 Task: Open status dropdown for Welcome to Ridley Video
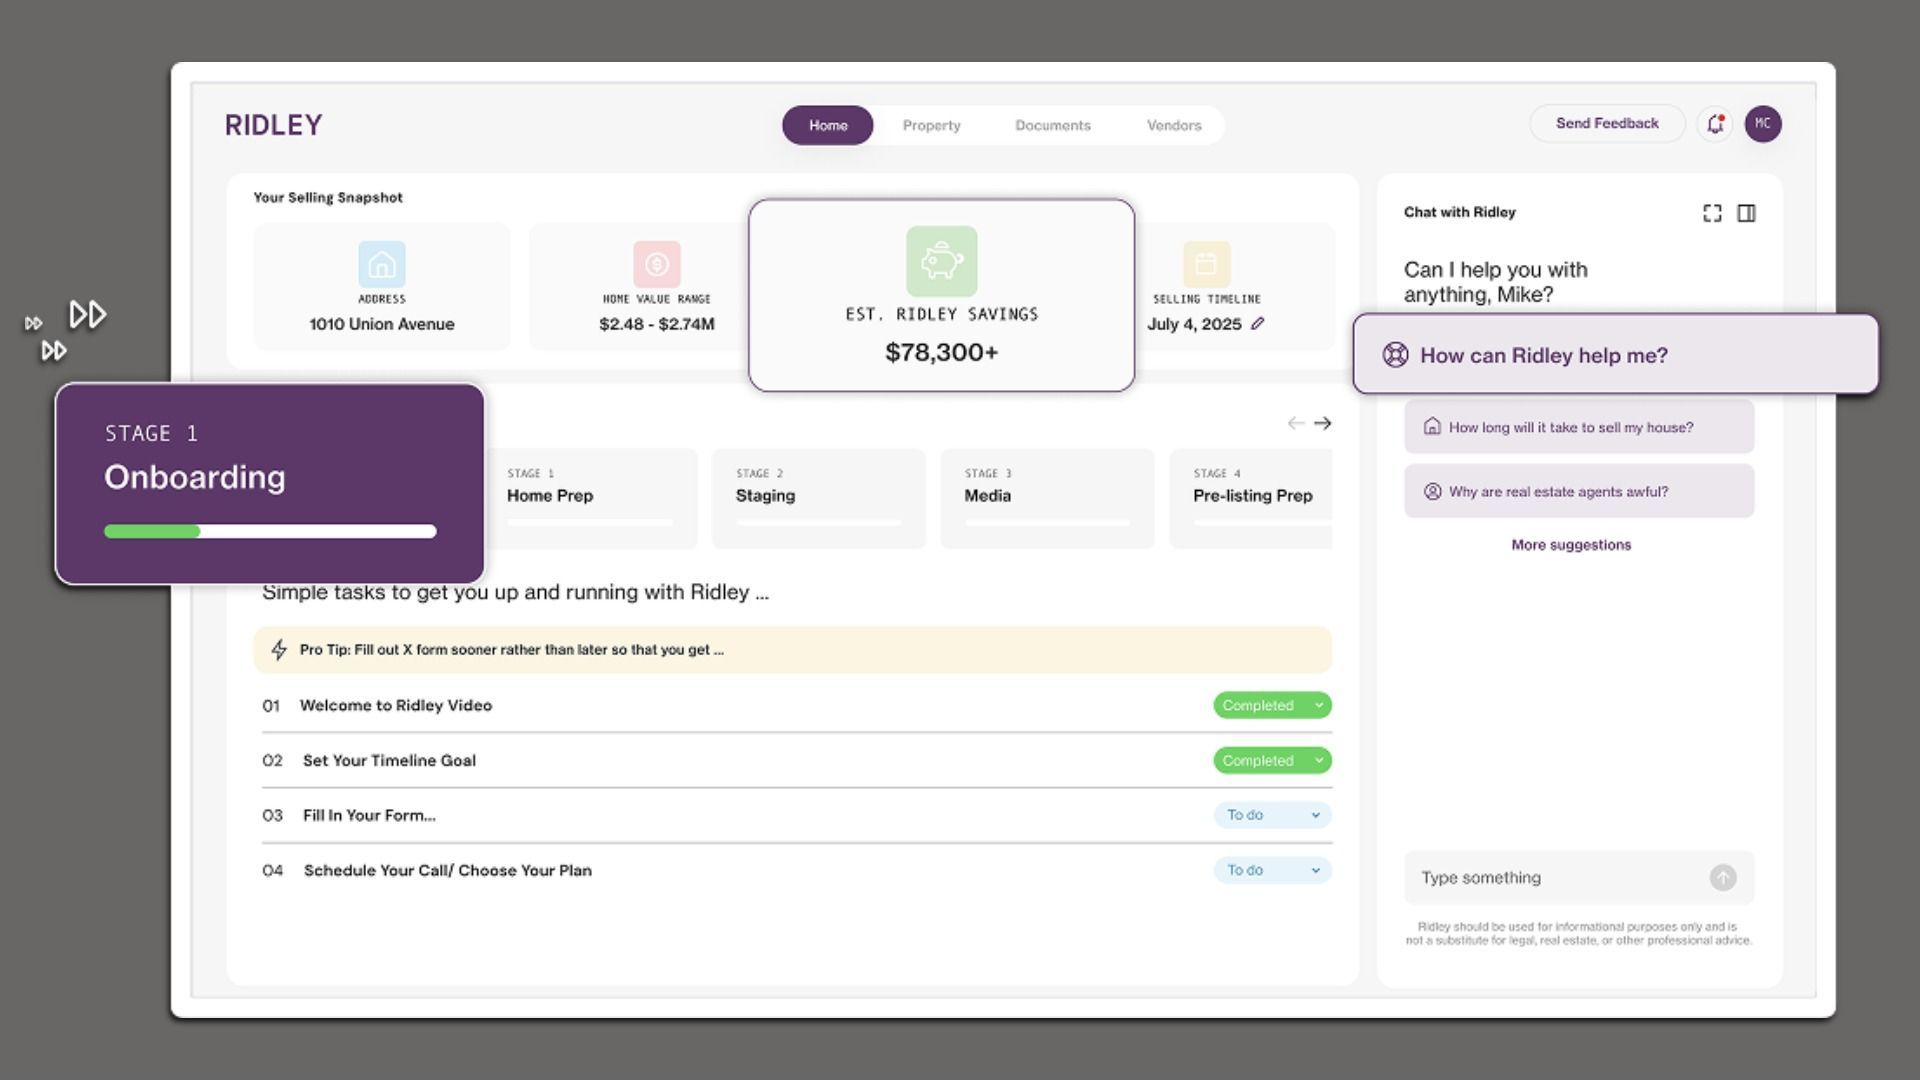pos(1271,705)
